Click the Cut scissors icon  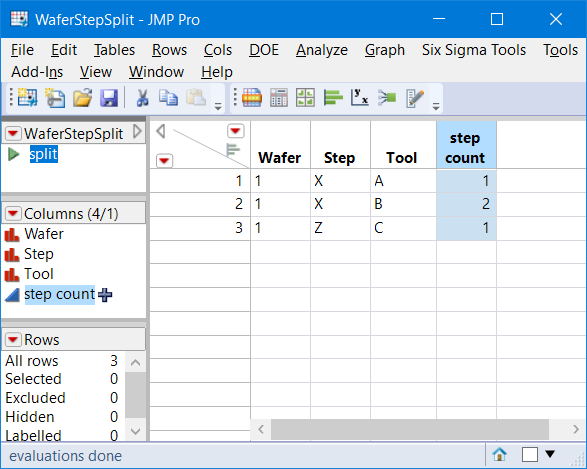coord(142,98)
